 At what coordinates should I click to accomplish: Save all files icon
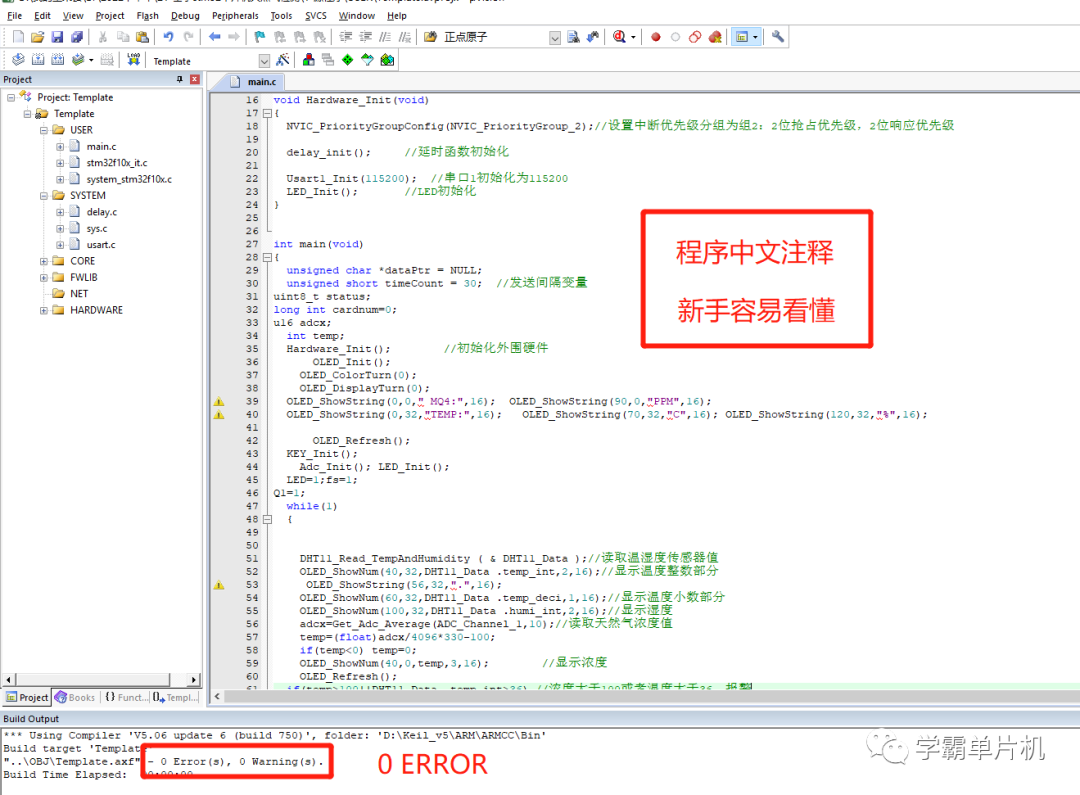(76, 37)
